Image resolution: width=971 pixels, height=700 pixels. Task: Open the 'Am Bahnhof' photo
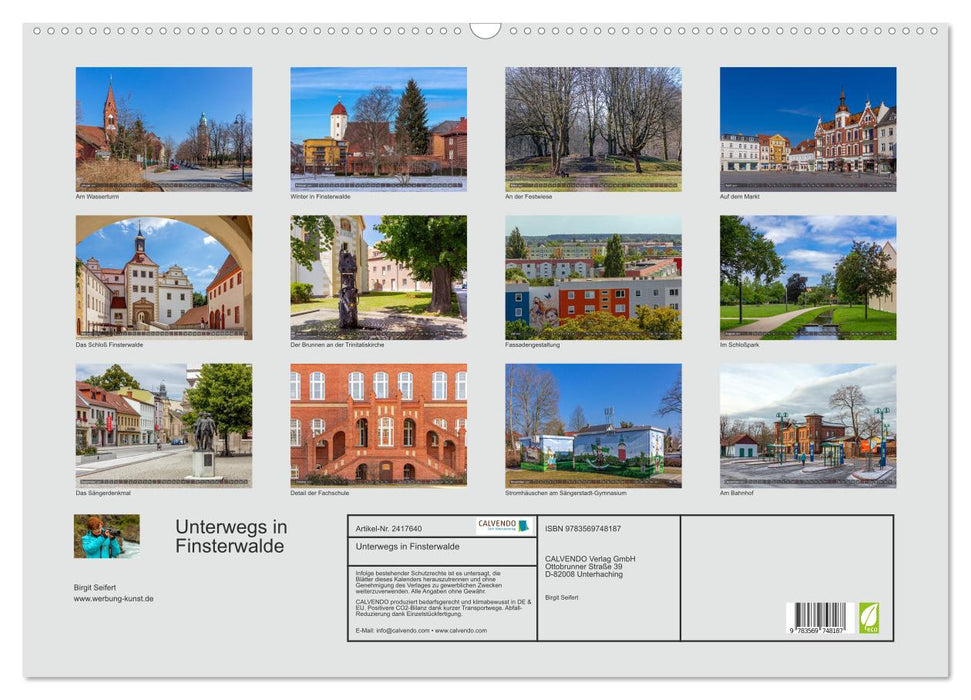click(808, 426)
